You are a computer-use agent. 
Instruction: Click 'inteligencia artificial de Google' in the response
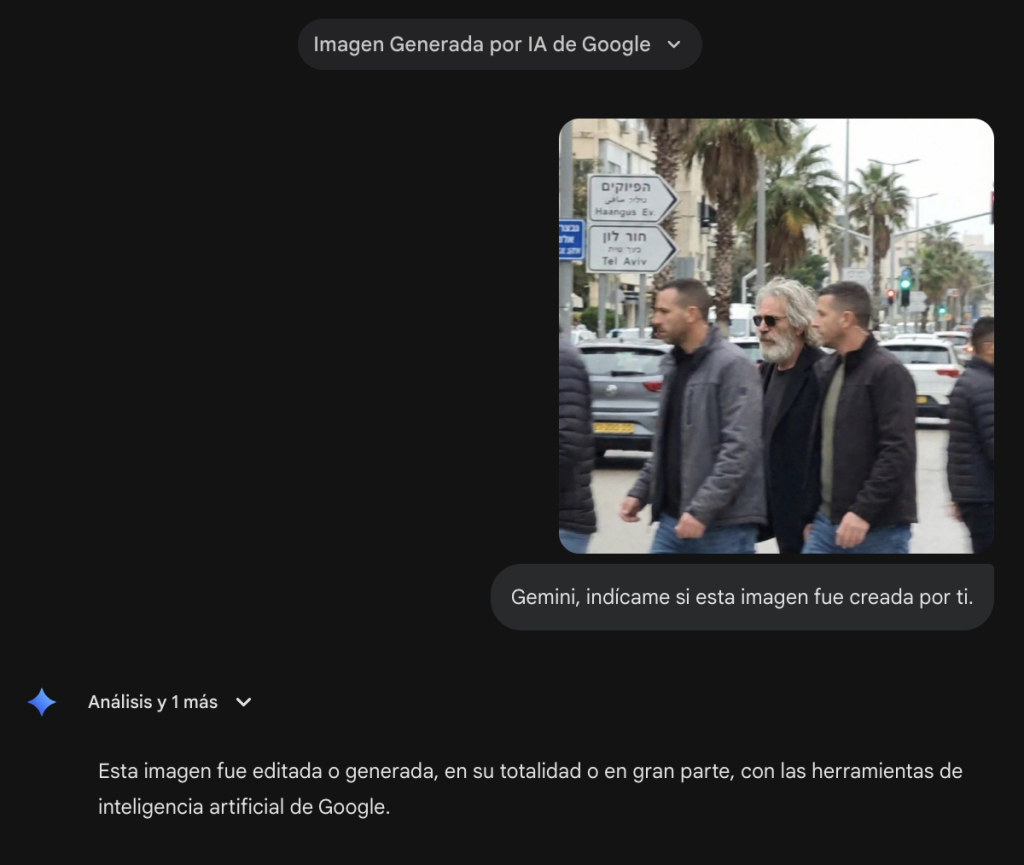tap(243, 807)
